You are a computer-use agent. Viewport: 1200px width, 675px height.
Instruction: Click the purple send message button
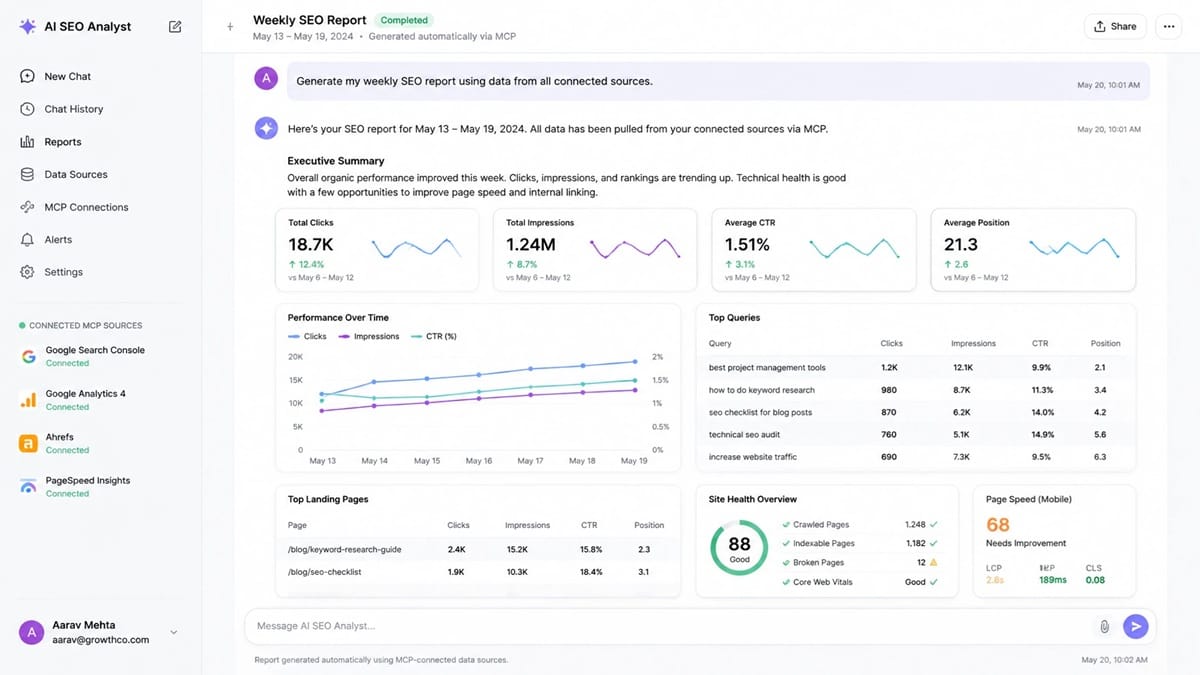(1135, 626)
